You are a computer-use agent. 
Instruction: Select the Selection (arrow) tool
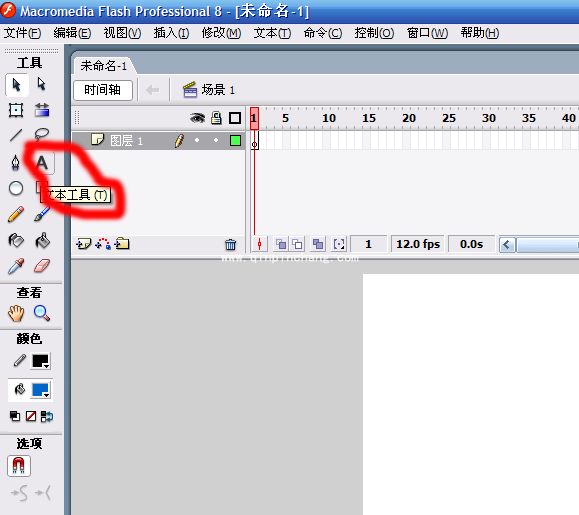17,85
